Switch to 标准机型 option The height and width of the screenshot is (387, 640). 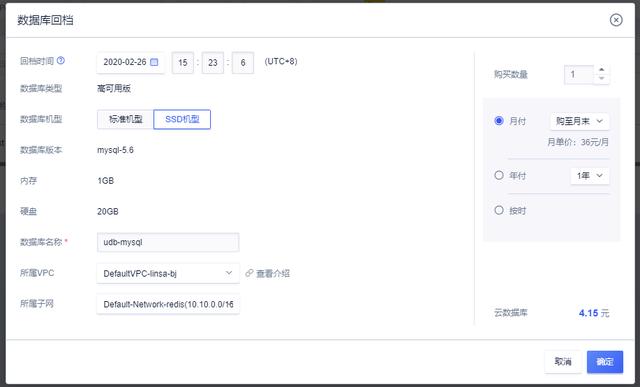(126, 119)
